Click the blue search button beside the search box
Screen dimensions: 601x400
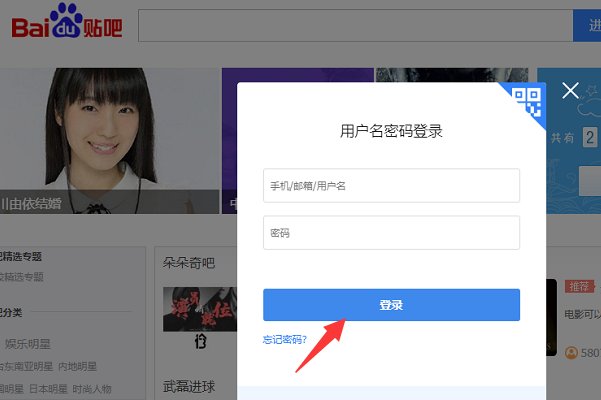tap(587, 26)
